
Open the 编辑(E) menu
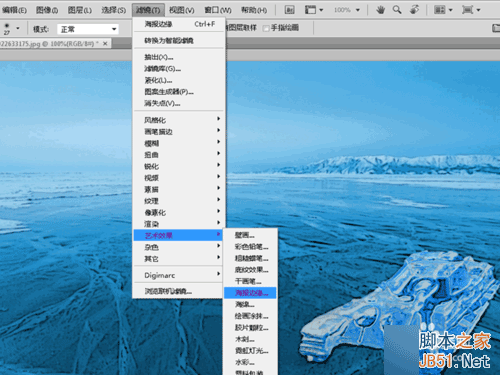[x=14, y=10]
